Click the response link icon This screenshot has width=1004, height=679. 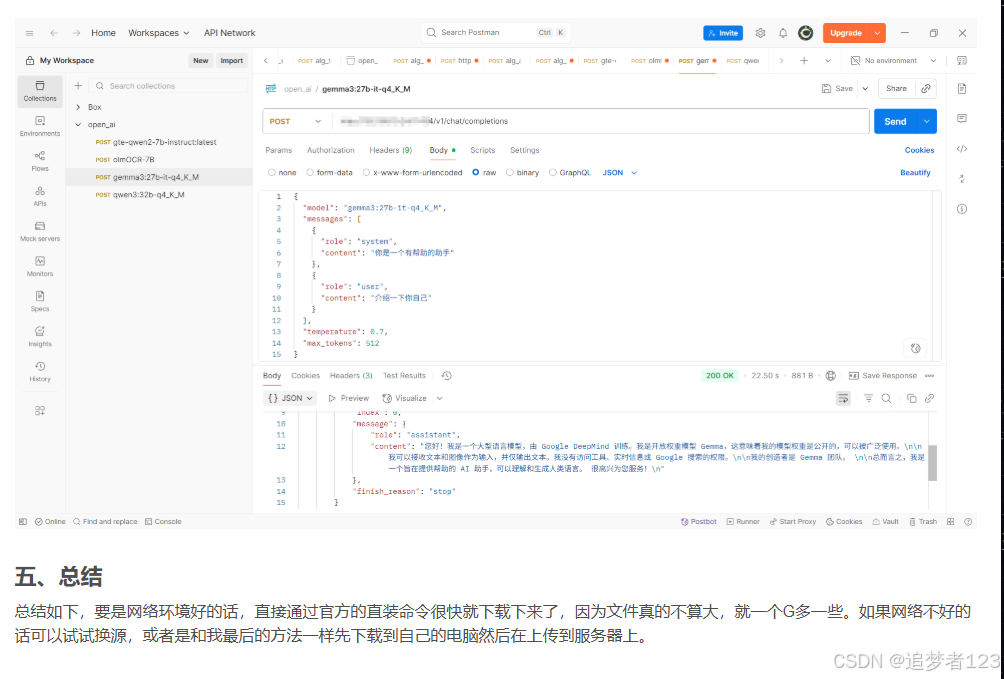(x=929, y=398)
